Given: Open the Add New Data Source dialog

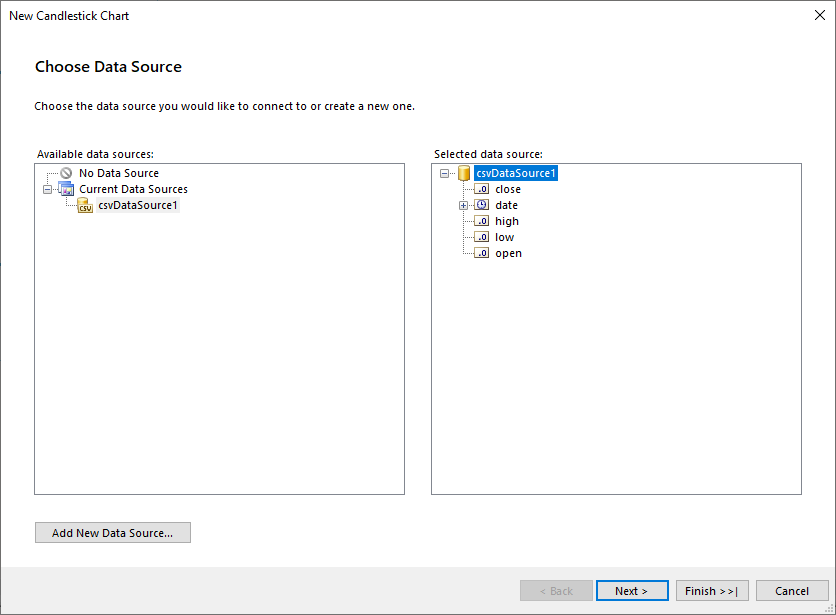Looking at the screenshot, I should [x=112, y=532].
